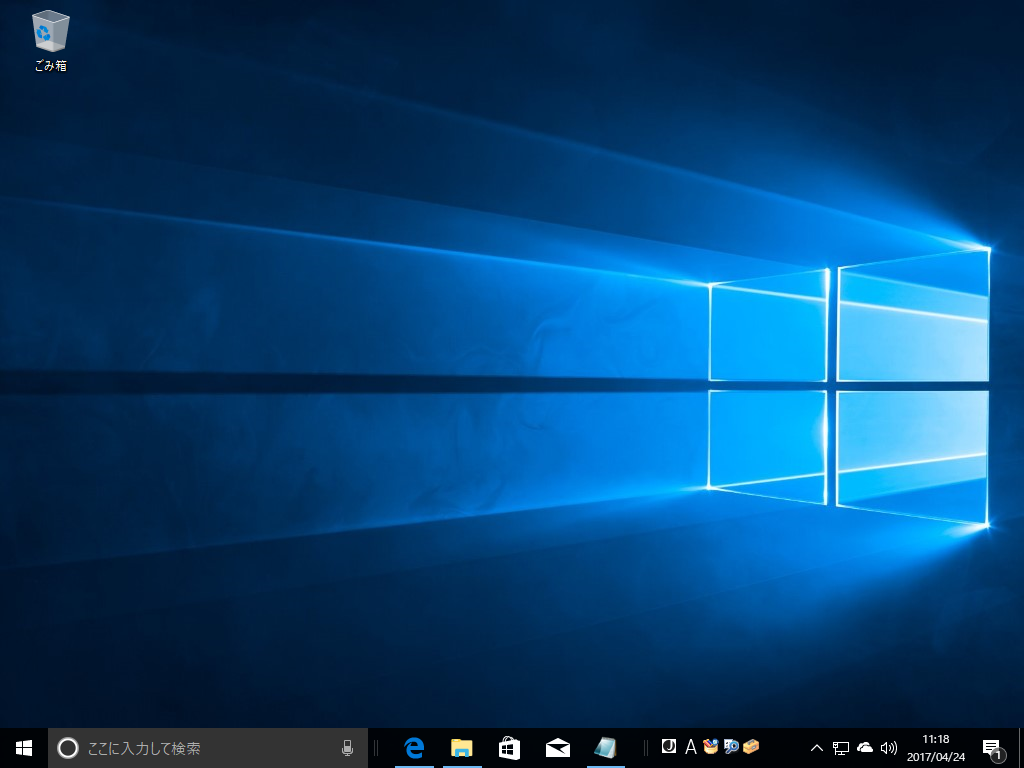Image resolution: width=1024 pixels, height=768 pixels.
Task: Show hidden system tray icons
Action: [x=816, y=748]
